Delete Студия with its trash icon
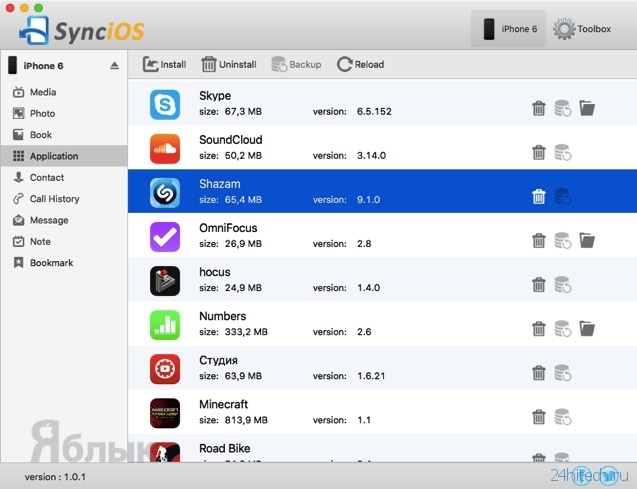Viewport: 637px width, 489px height. (539, 373)
